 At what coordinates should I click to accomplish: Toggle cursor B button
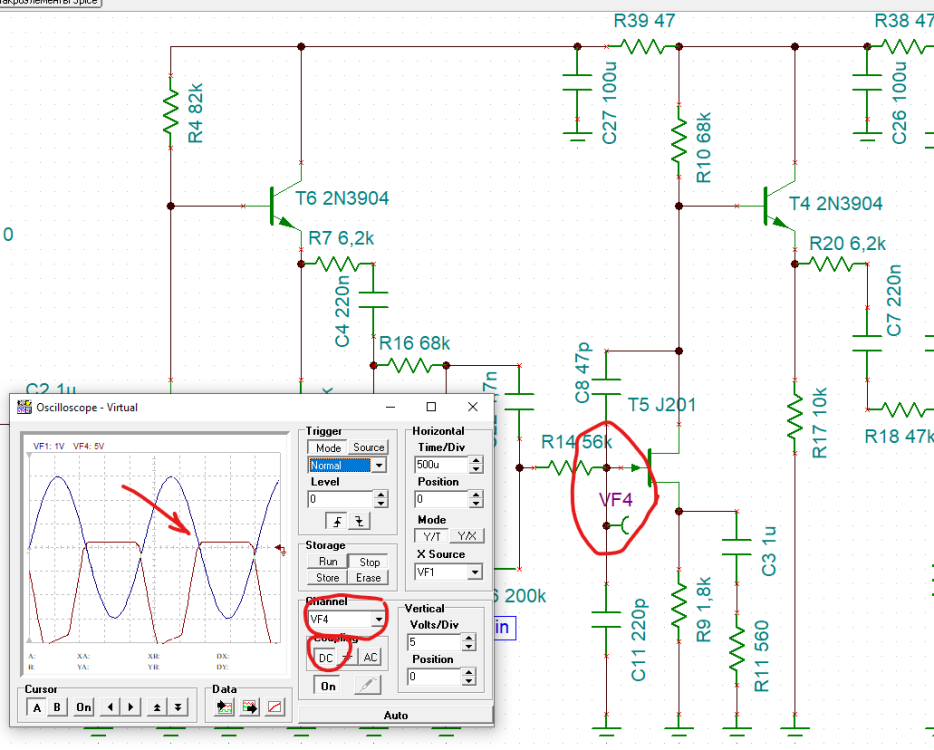tap(57, 707)
